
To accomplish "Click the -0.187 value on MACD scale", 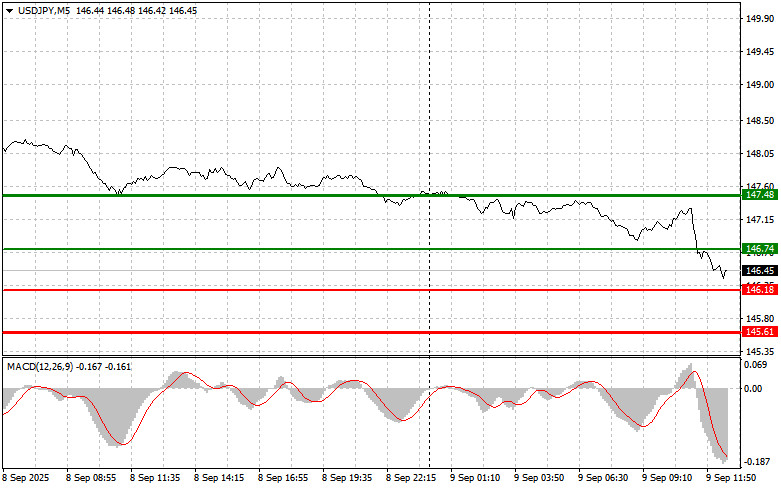I will coord(758,461).
